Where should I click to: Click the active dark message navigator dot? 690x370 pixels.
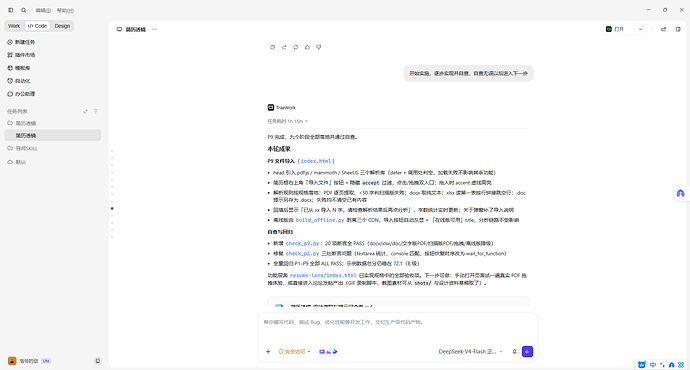(112, 209)
